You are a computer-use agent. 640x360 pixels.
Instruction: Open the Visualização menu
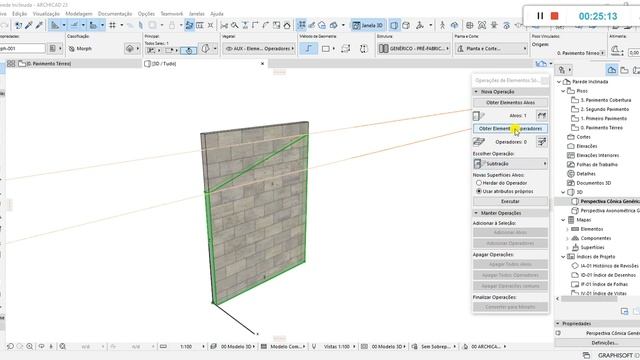pyautogui.click(x=46, y=14)
